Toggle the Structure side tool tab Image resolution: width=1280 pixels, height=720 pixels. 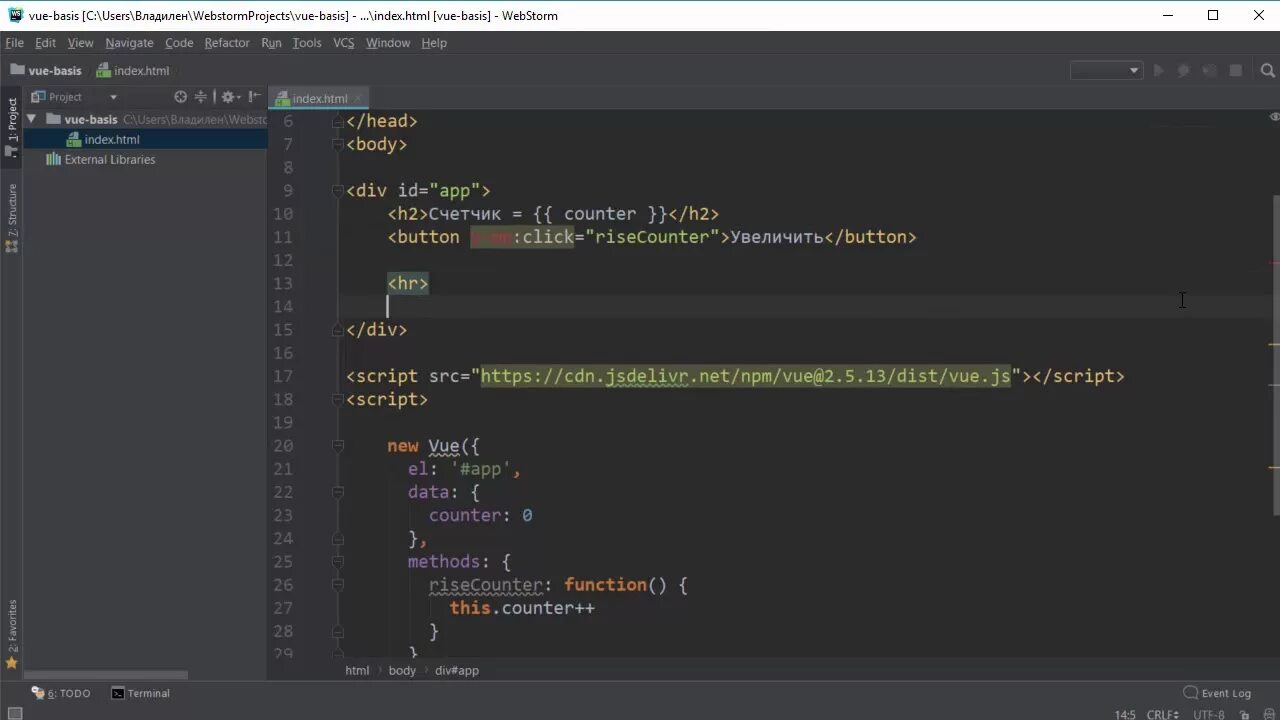(x=12, y=218)
